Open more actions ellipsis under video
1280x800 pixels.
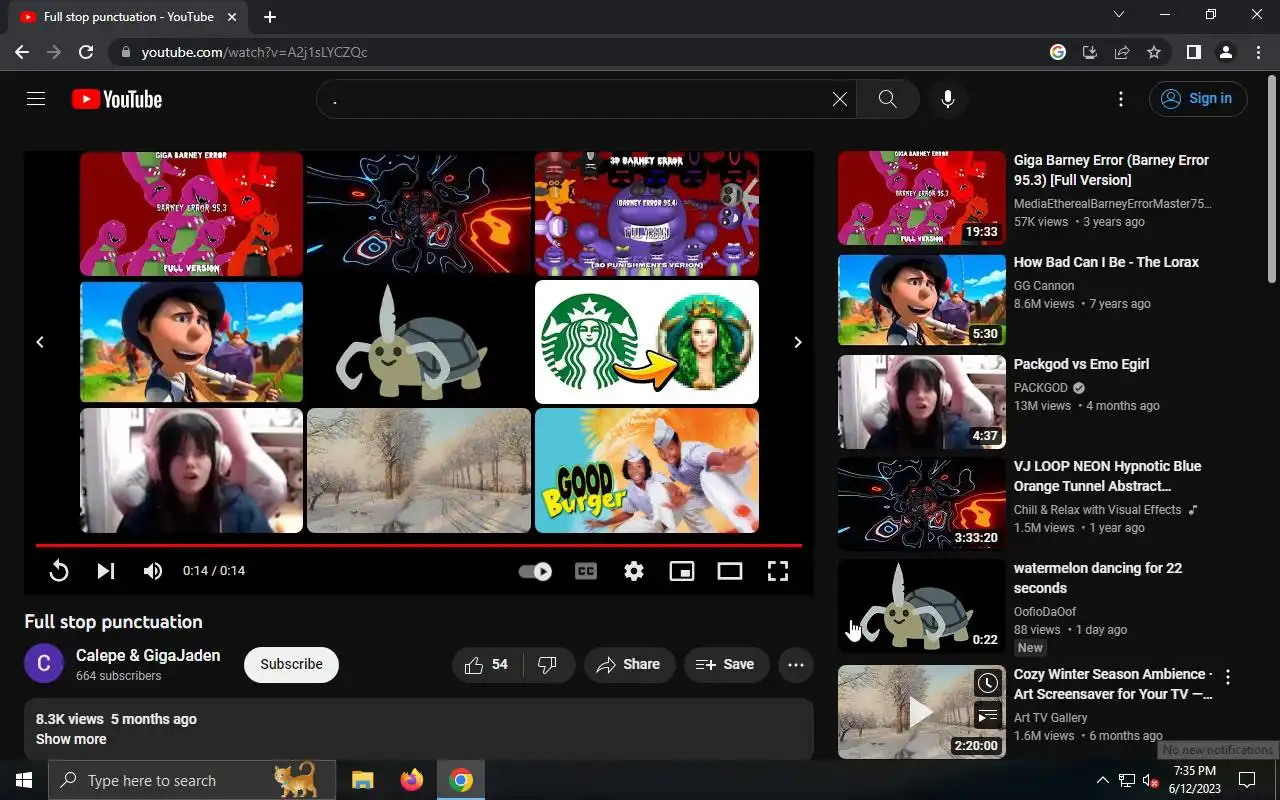pos(796,665)
